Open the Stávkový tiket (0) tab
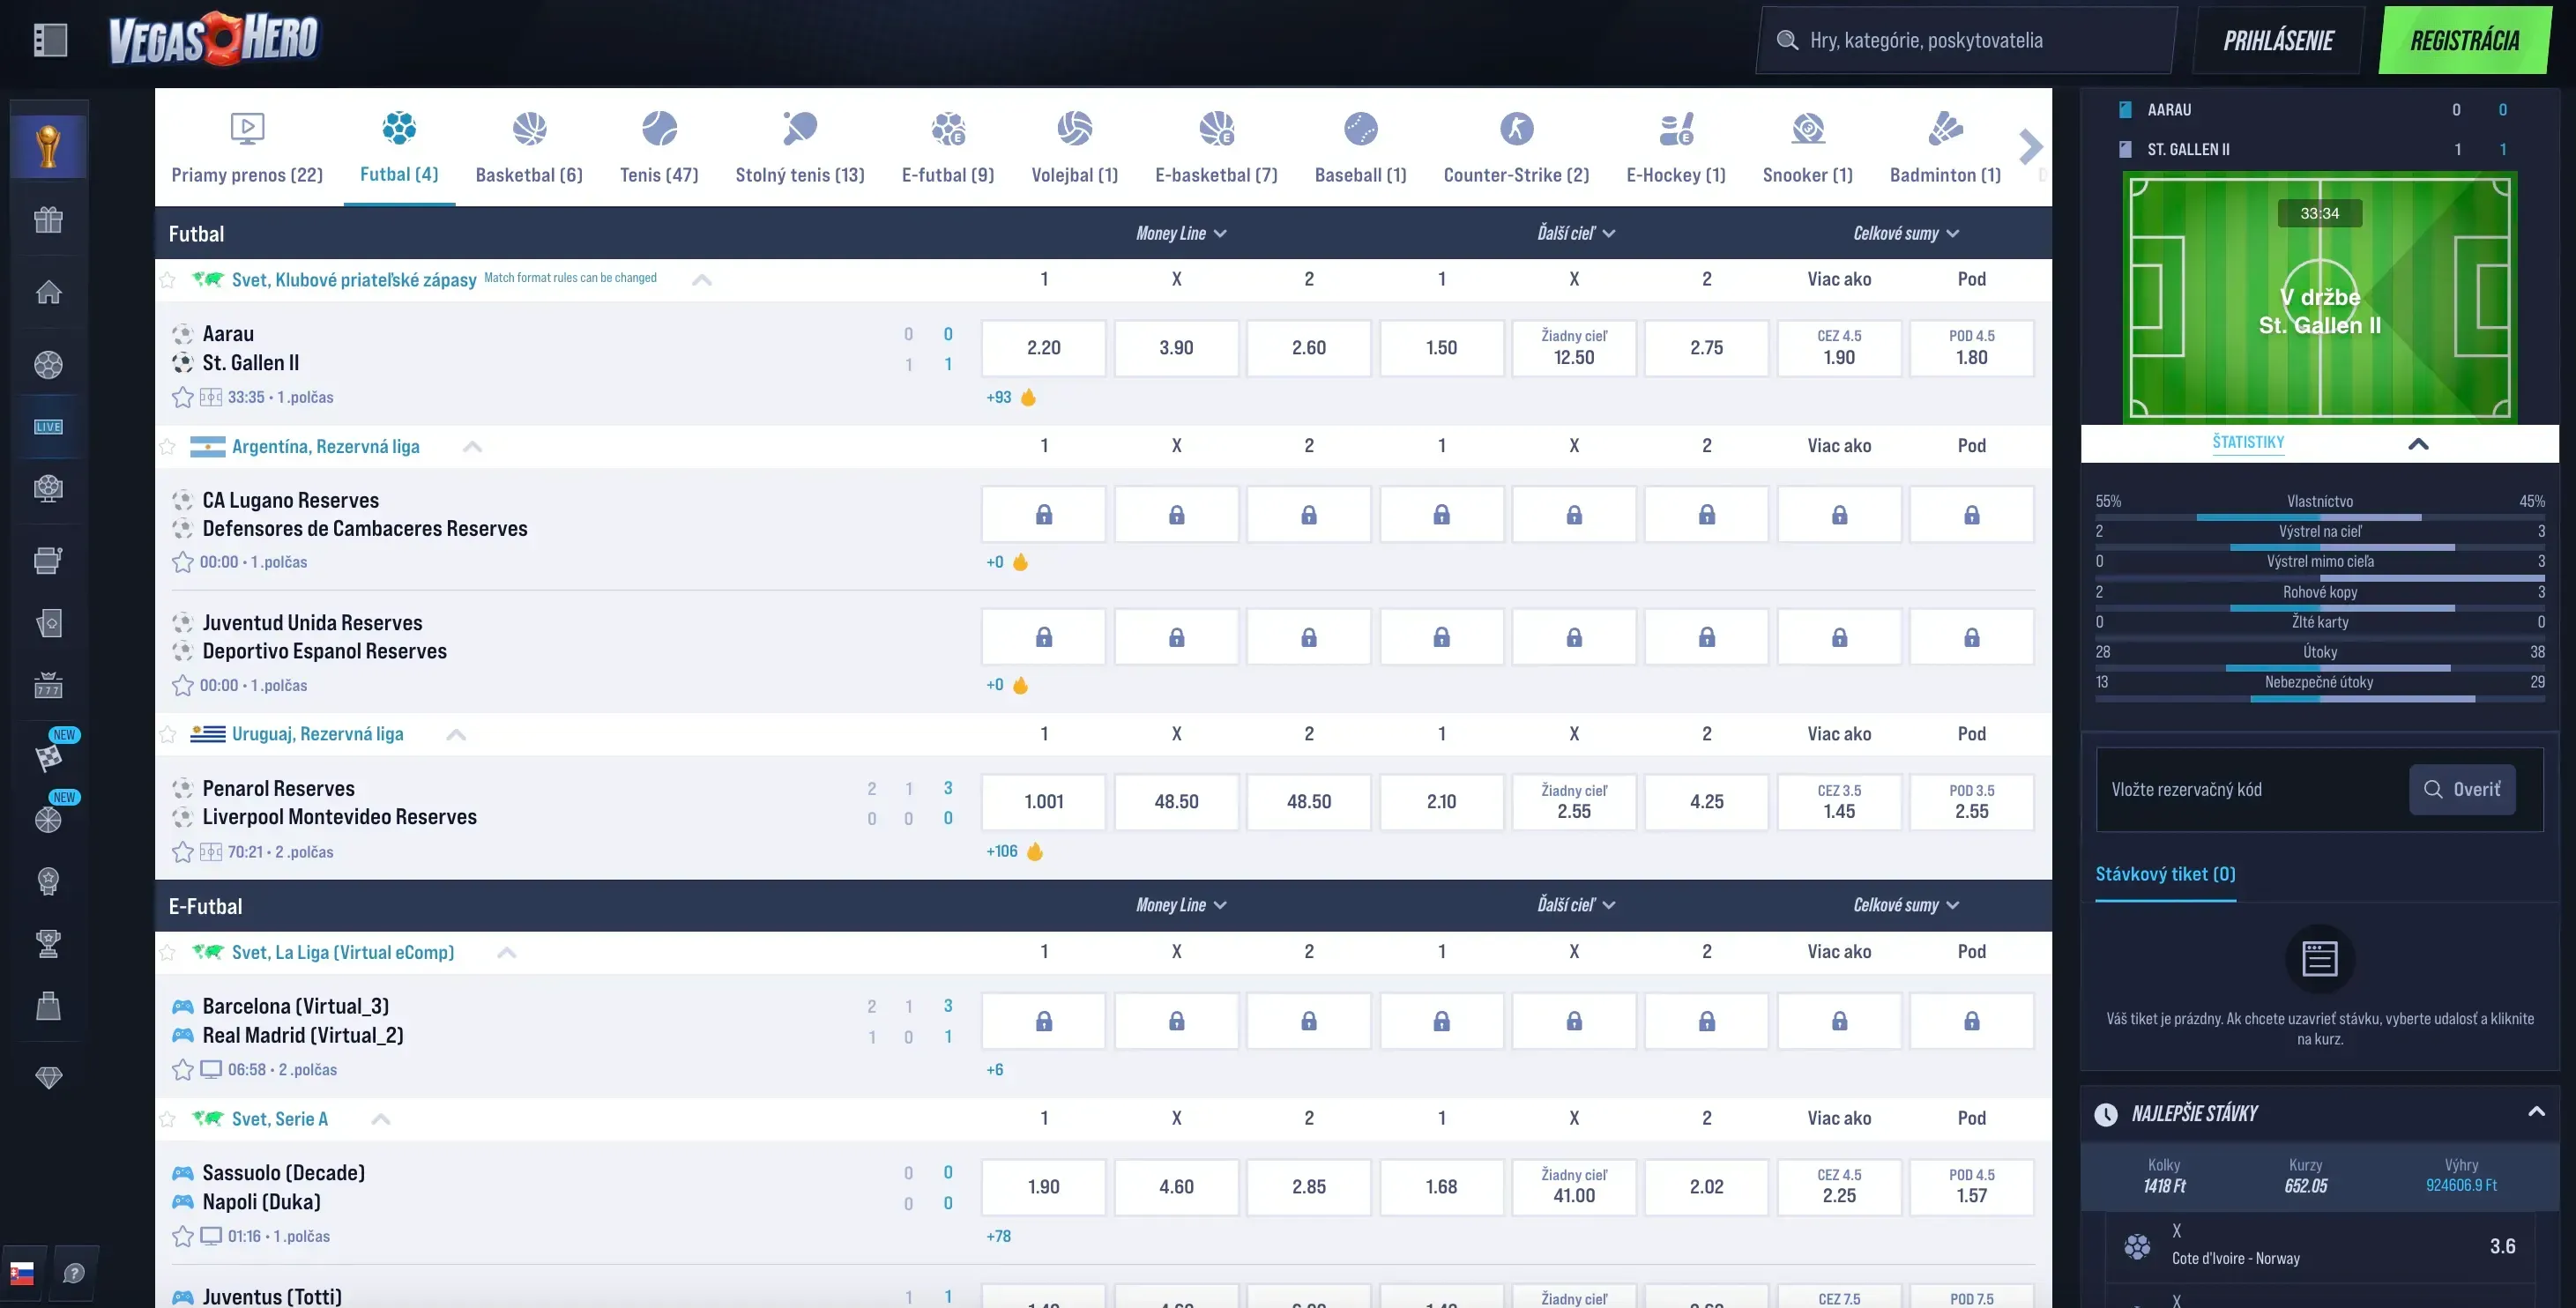The width and height of the screenshot is (2576, 1308). [2165, 874]
